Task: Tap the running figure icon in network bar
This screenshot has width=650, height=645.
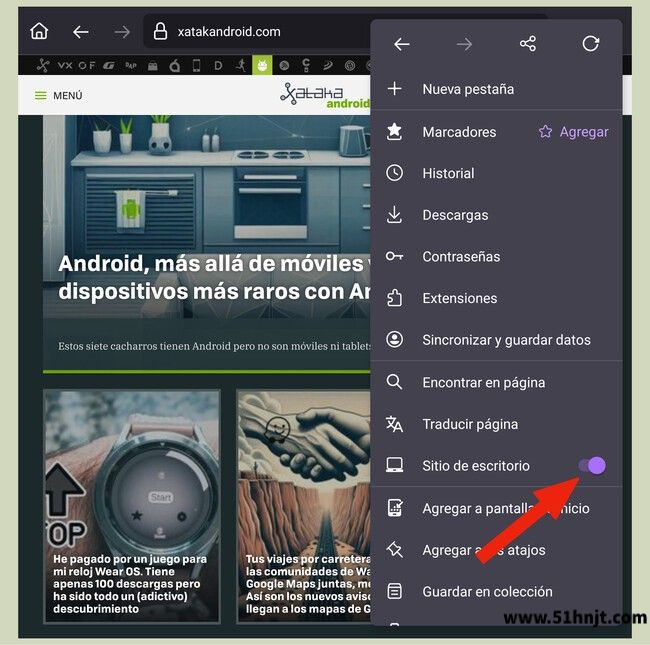Action: (x=241, y=65)
